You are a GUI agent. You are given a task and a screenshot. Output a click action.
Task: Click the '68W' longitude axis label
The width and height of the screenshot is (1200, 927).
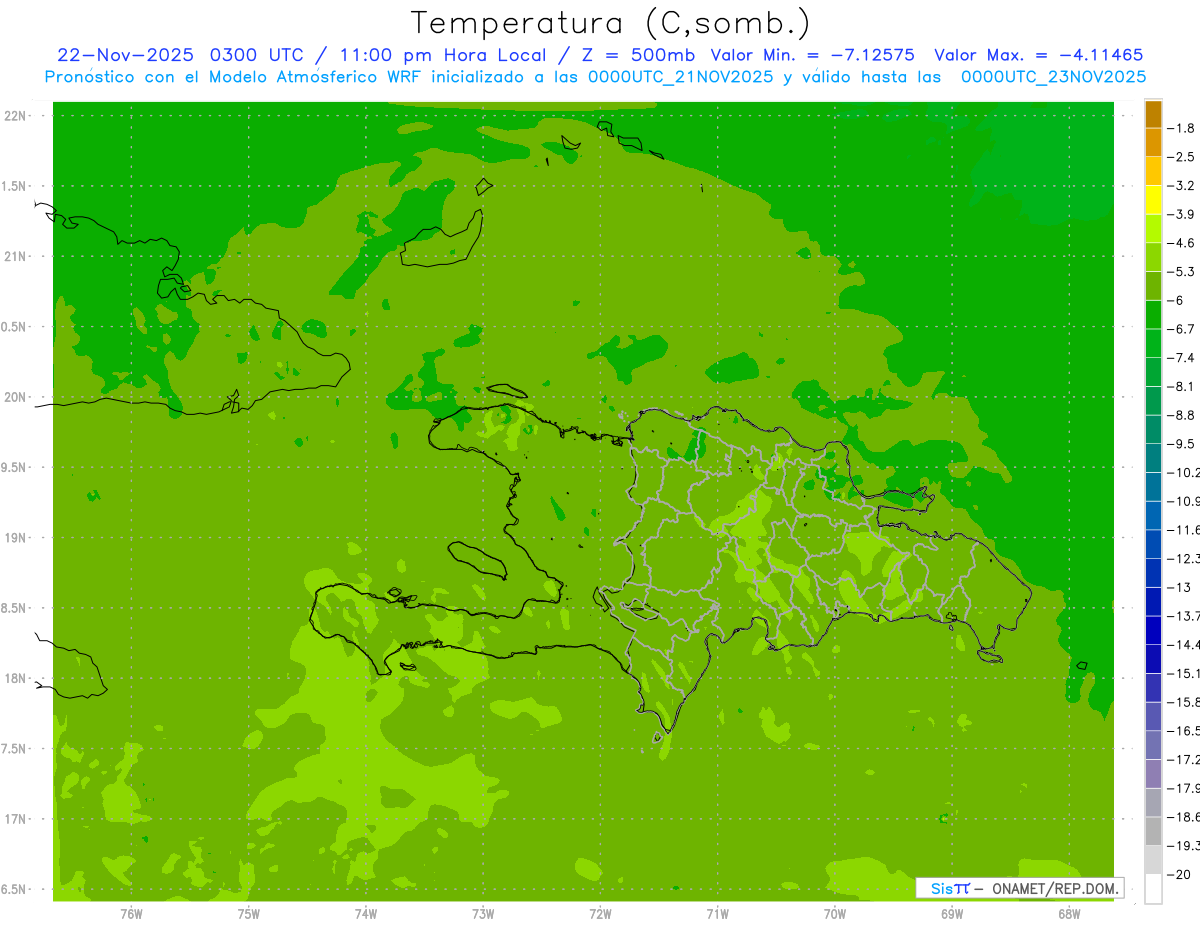pos(1069,913)
